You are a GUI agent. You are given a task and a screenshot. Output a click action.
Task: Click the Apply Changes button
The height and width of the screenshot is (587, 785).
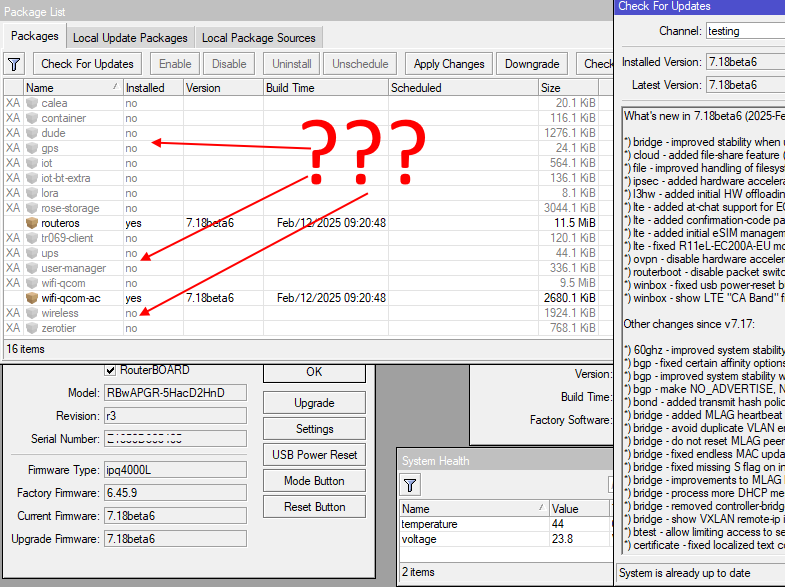click(449, 64)
